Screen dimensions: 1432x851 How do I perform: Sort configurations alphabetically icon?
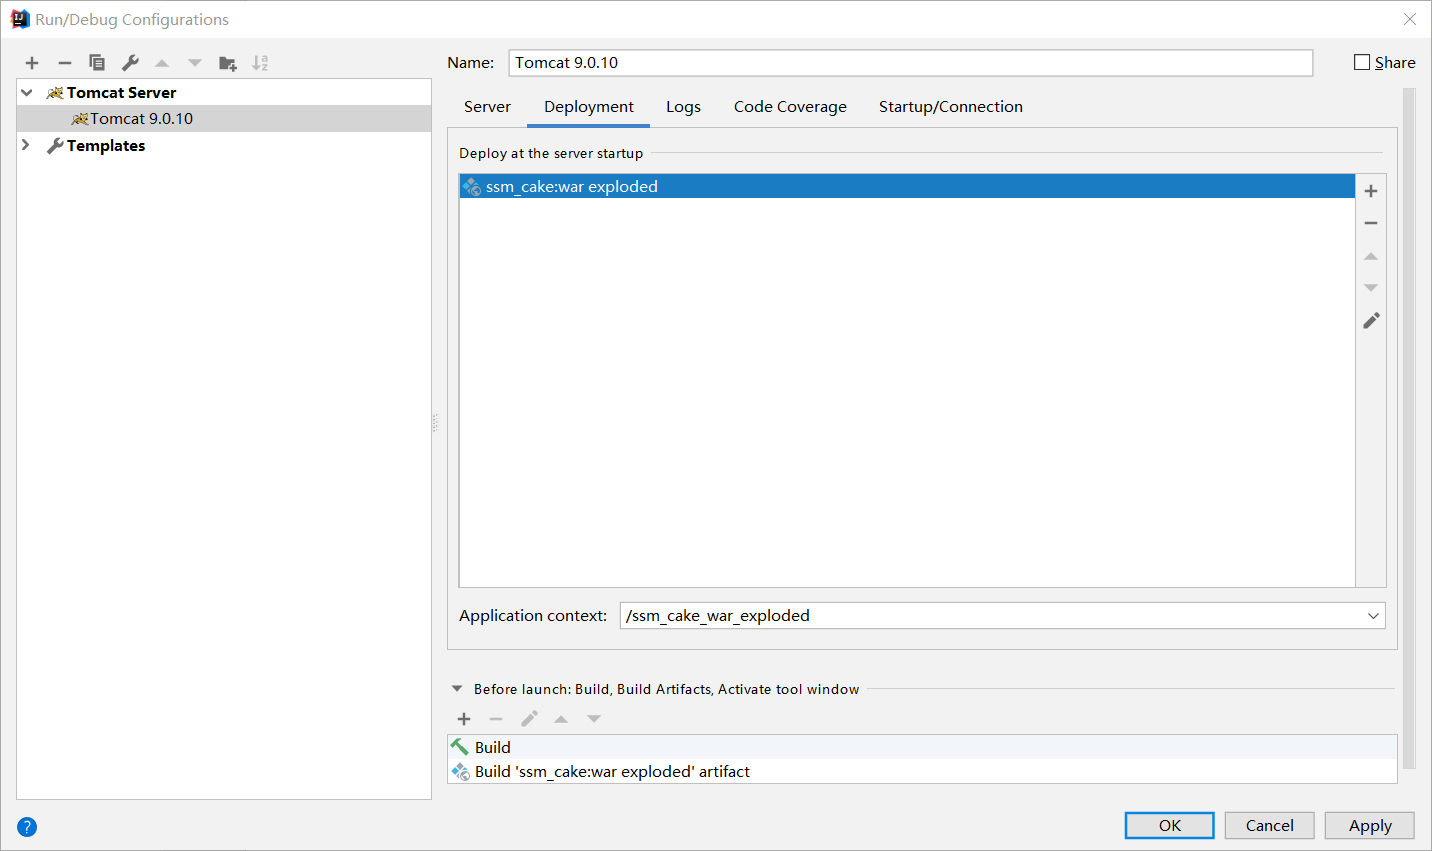pos(260,63)
